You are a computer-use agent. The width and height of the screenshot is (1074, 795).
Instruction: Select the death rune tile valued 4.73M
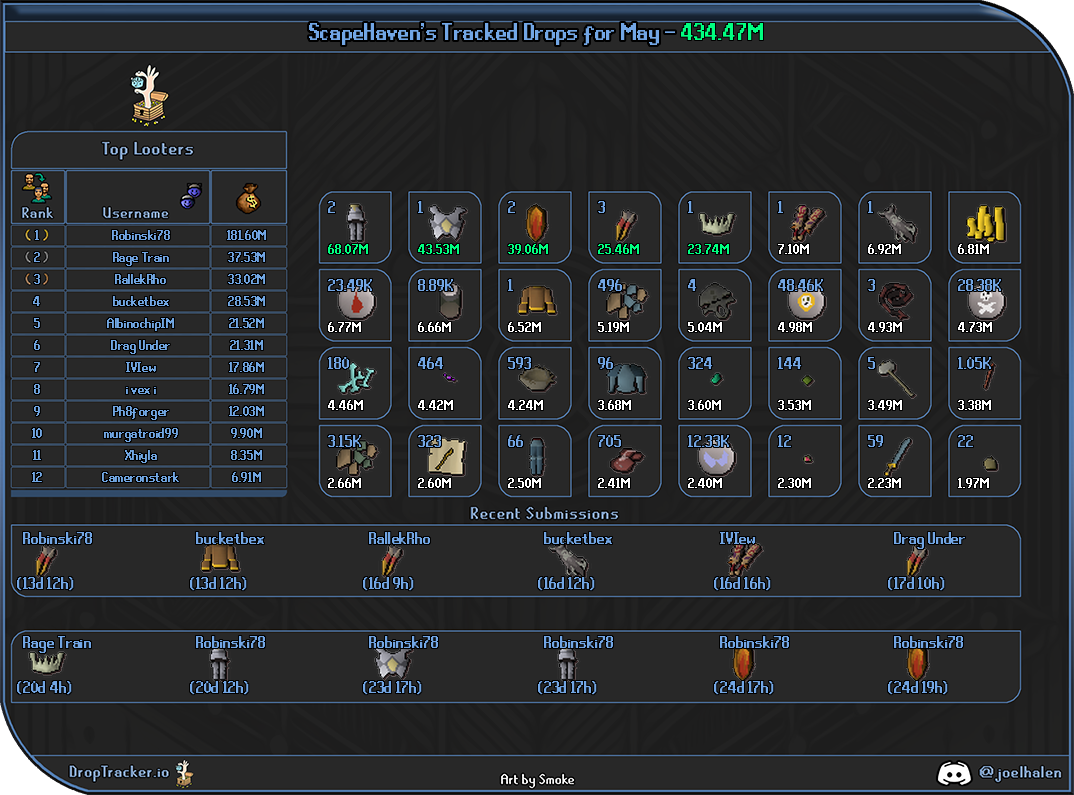click(x=985, y=305)
